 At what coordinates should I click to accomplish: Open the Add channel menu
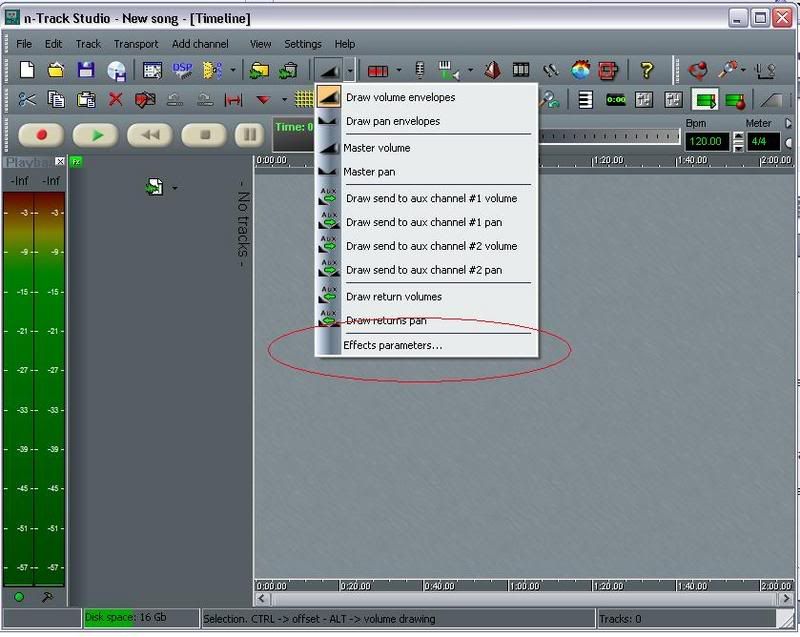click(x=200, y=44)
